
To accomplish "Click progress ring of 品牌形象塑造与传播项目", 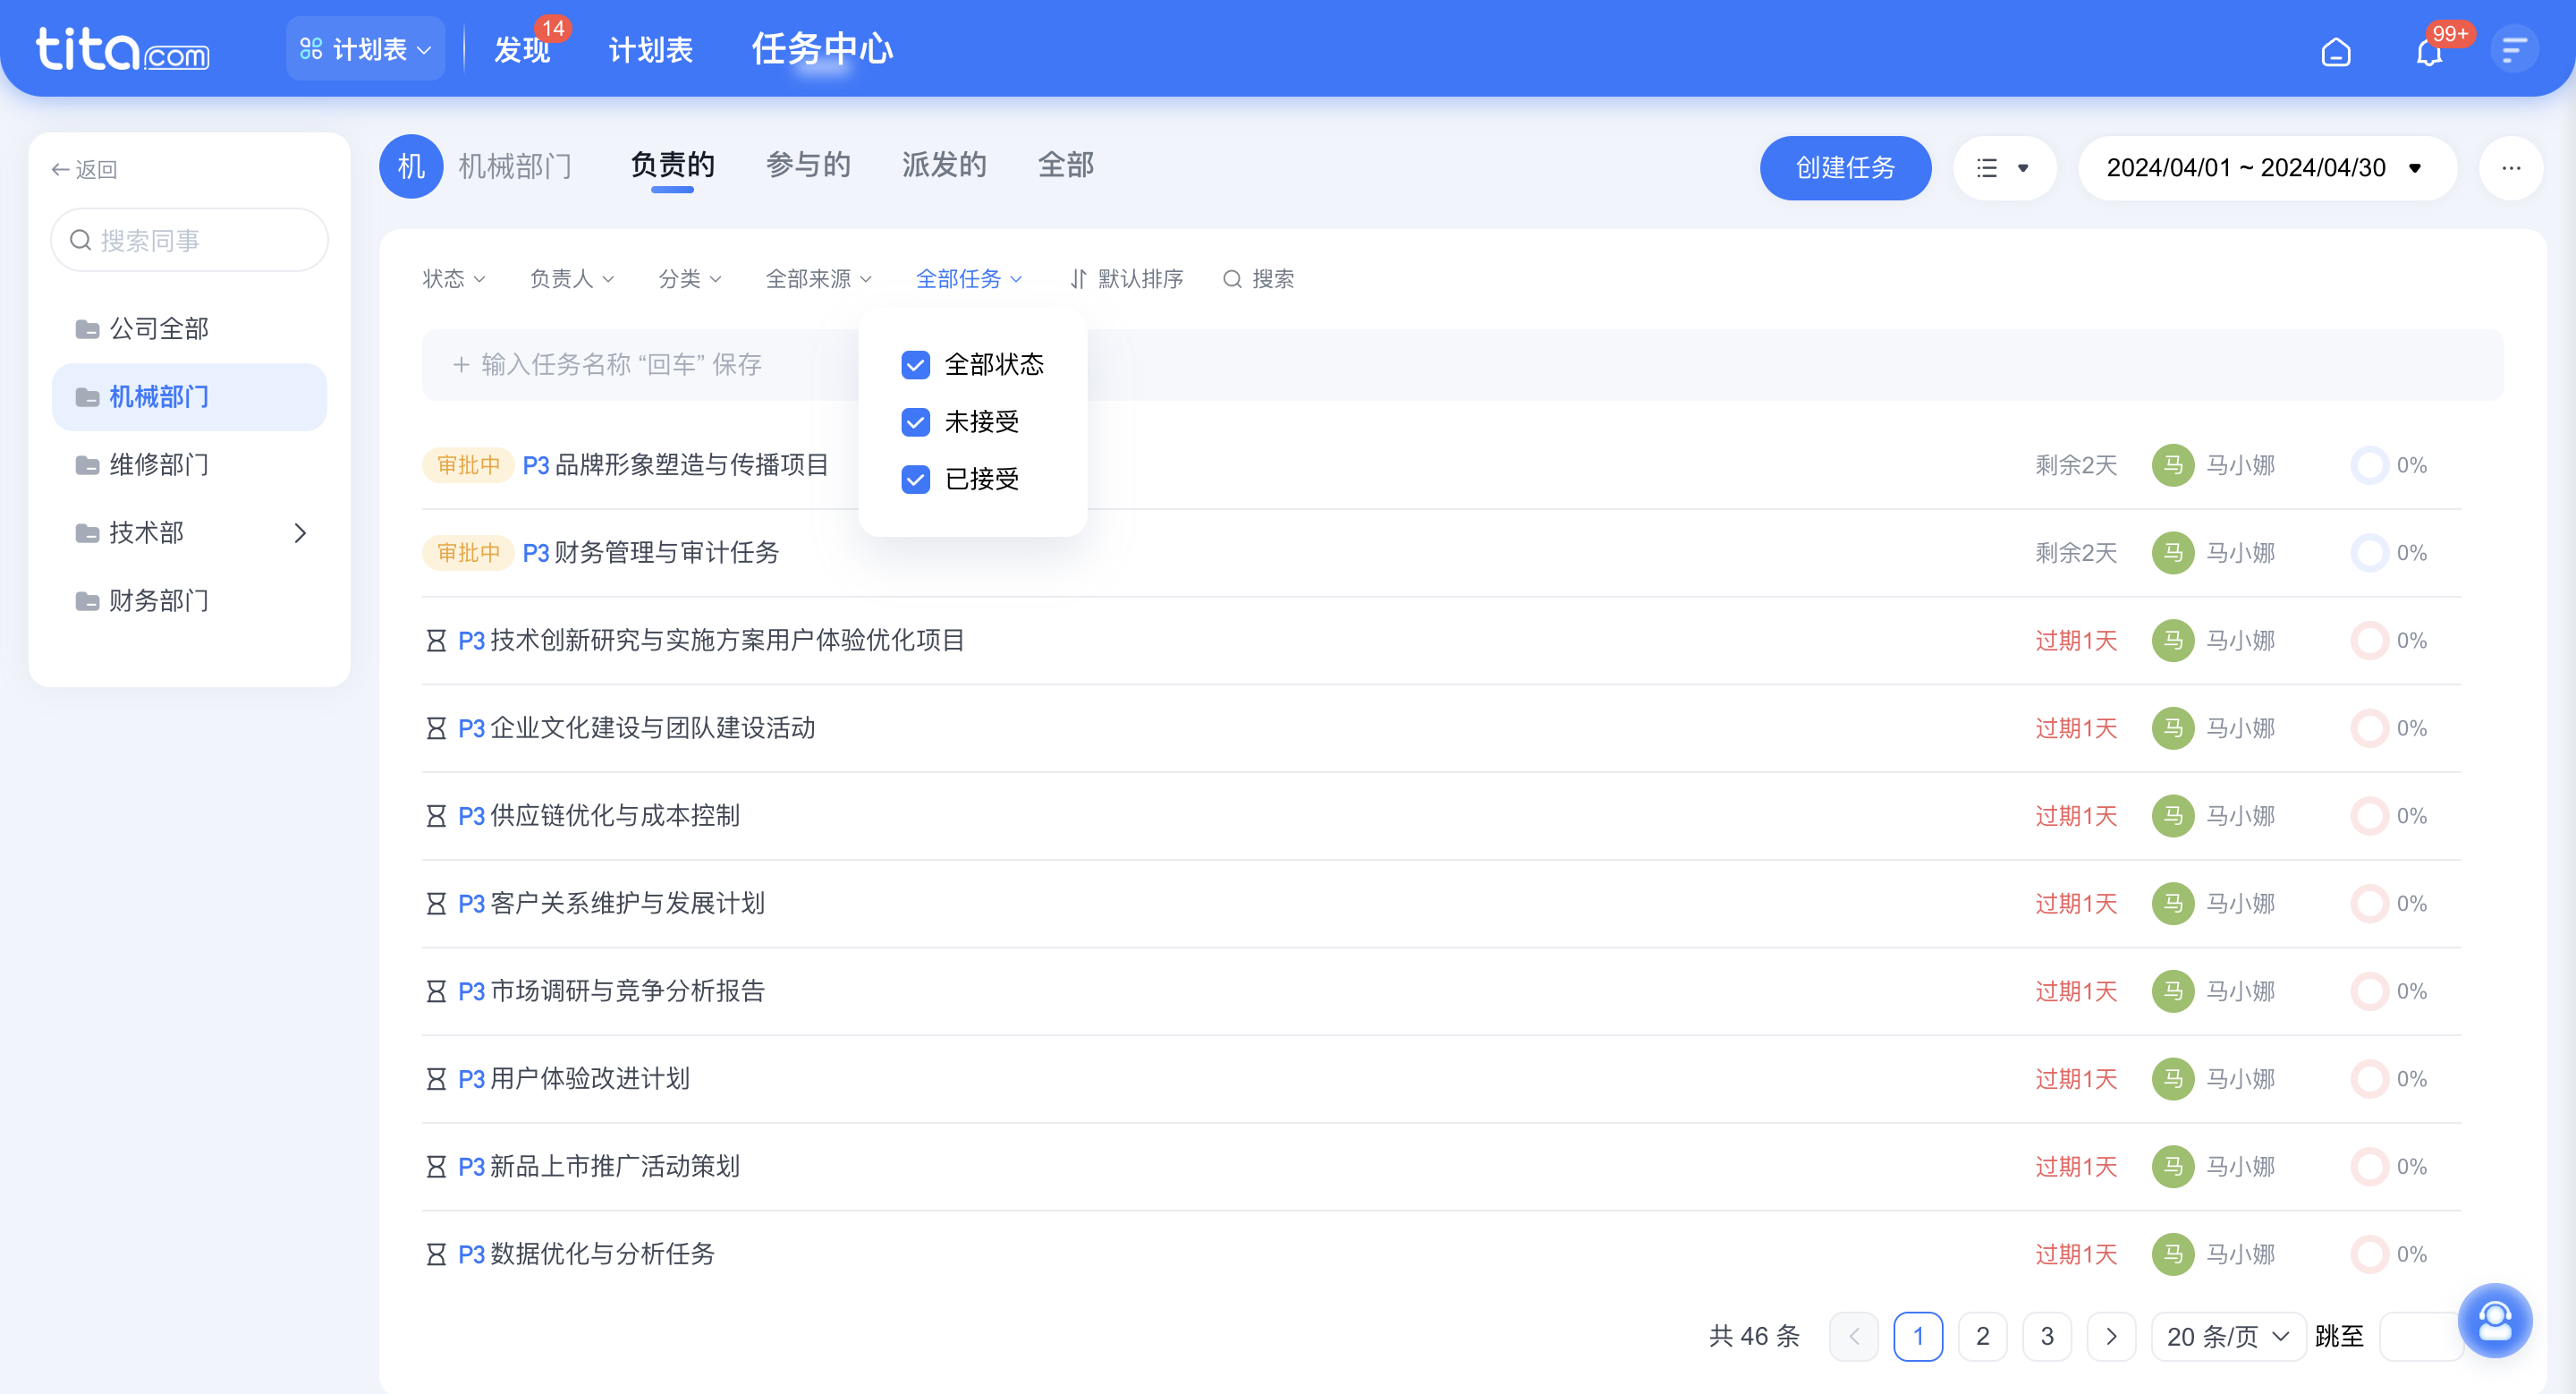I will pos(2369,465).
